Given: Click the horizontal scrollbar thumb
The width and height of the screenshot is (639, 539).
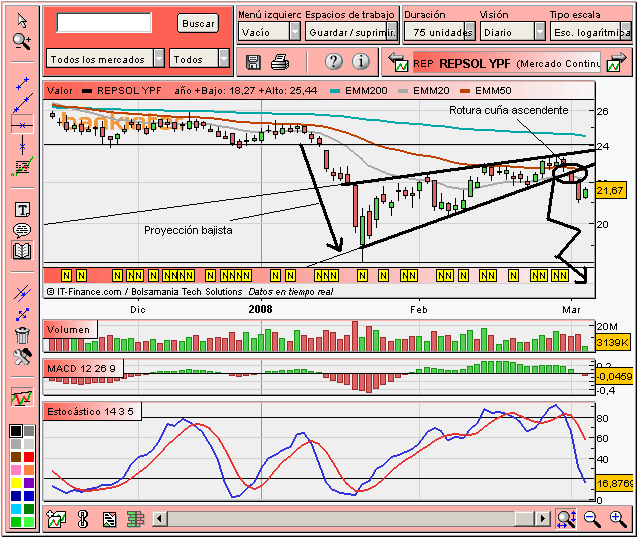Looking at the screenshot, I should 525,519.
